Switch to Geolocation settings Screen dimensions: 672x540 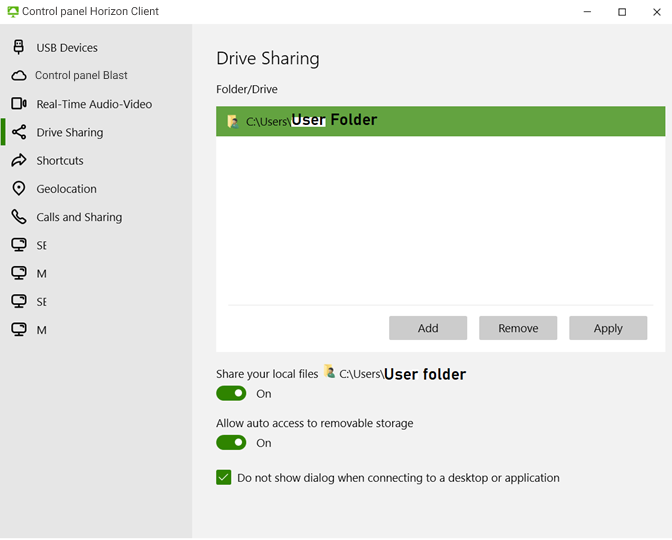66,189
